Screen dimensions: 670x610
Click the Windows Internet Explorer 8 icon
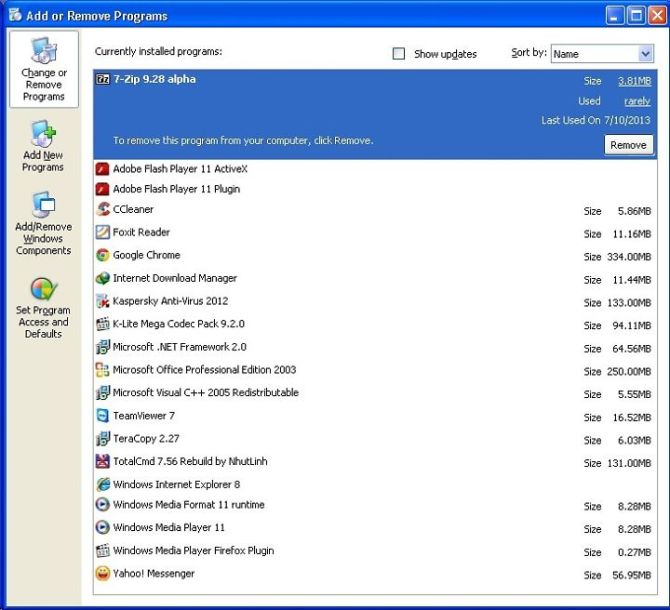point(103,484)
